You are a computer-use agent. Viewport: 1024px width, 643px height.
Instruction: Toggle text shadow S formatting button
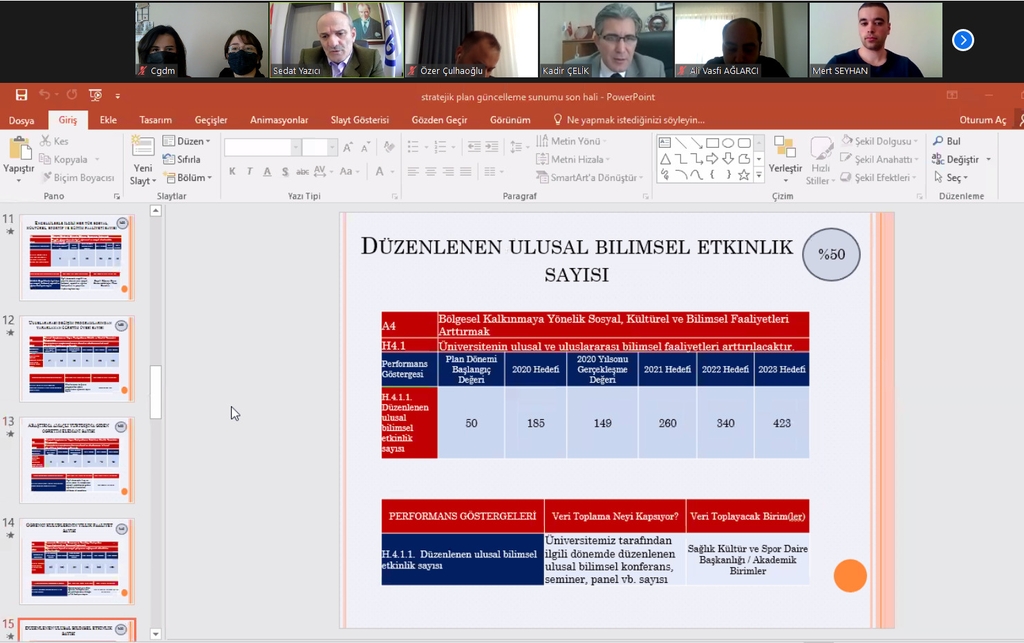283,171
